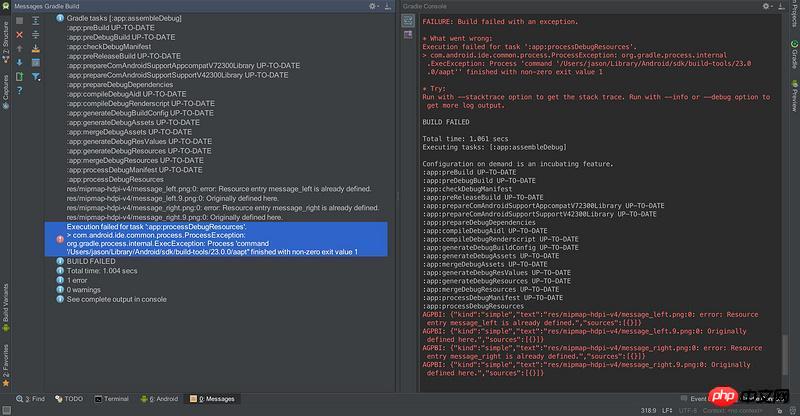Select message_left.png 'already defined' error row
The width and height of the screenshot is (800, 416).
click(219, 189)
